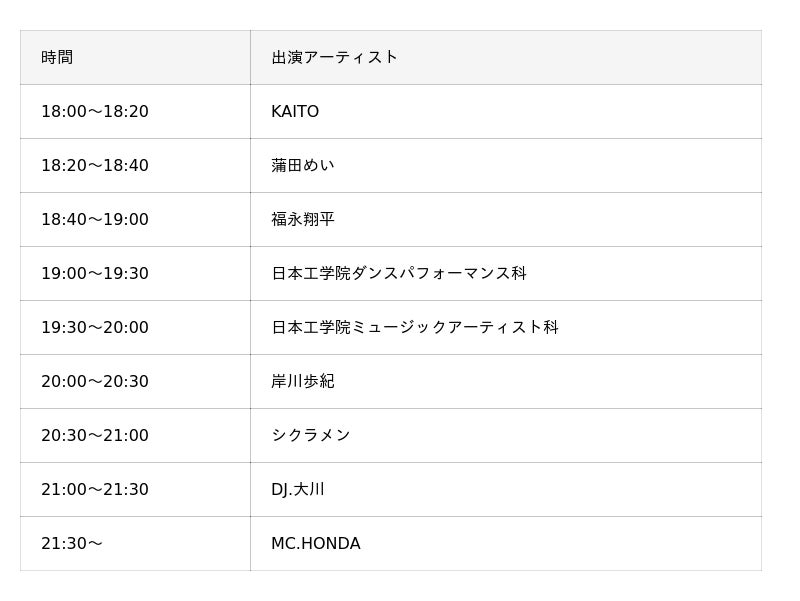800x601 pixels.
Task: Click the DJ.大川 artist cell
Action: point(298,489)
